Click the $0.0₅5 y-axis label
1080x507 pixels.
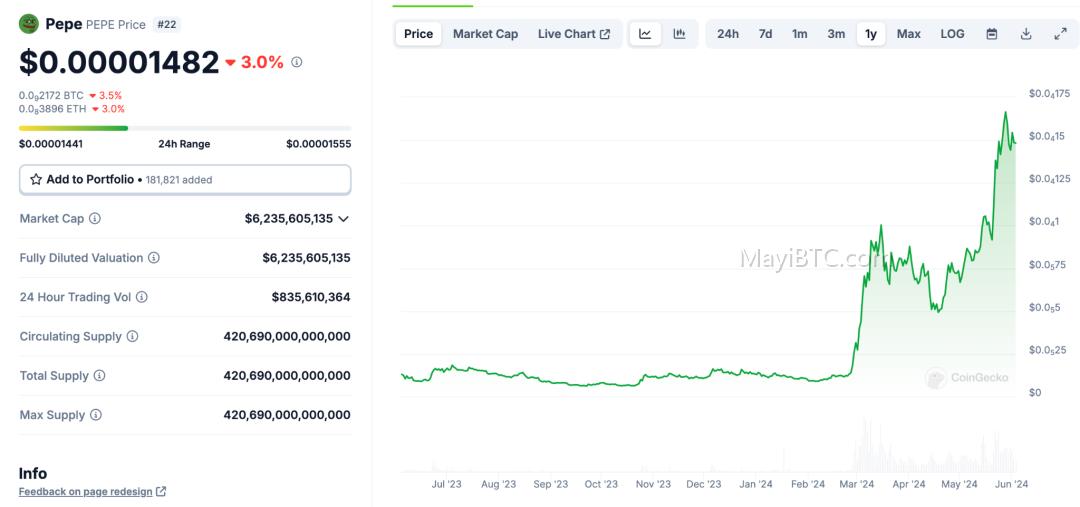click(x=1045, y=307)
